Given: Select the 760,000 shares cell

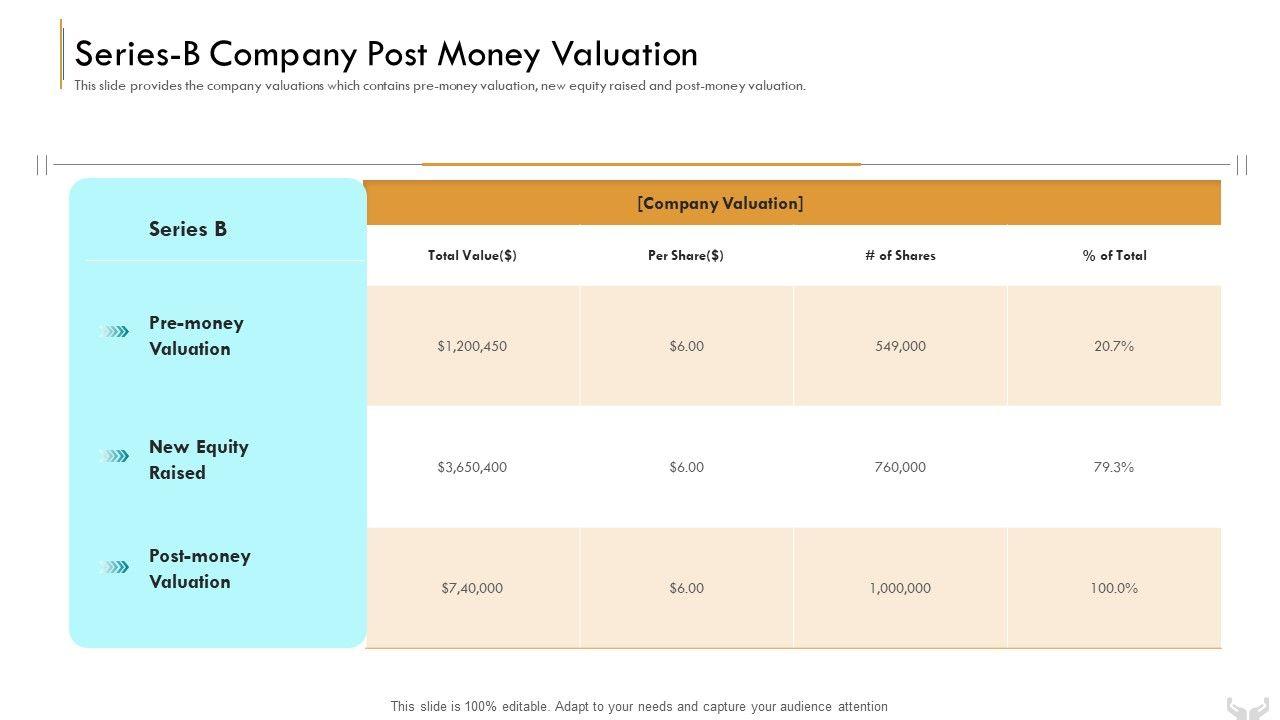Looking at the screenshot, I should click(x=900, y=467).
